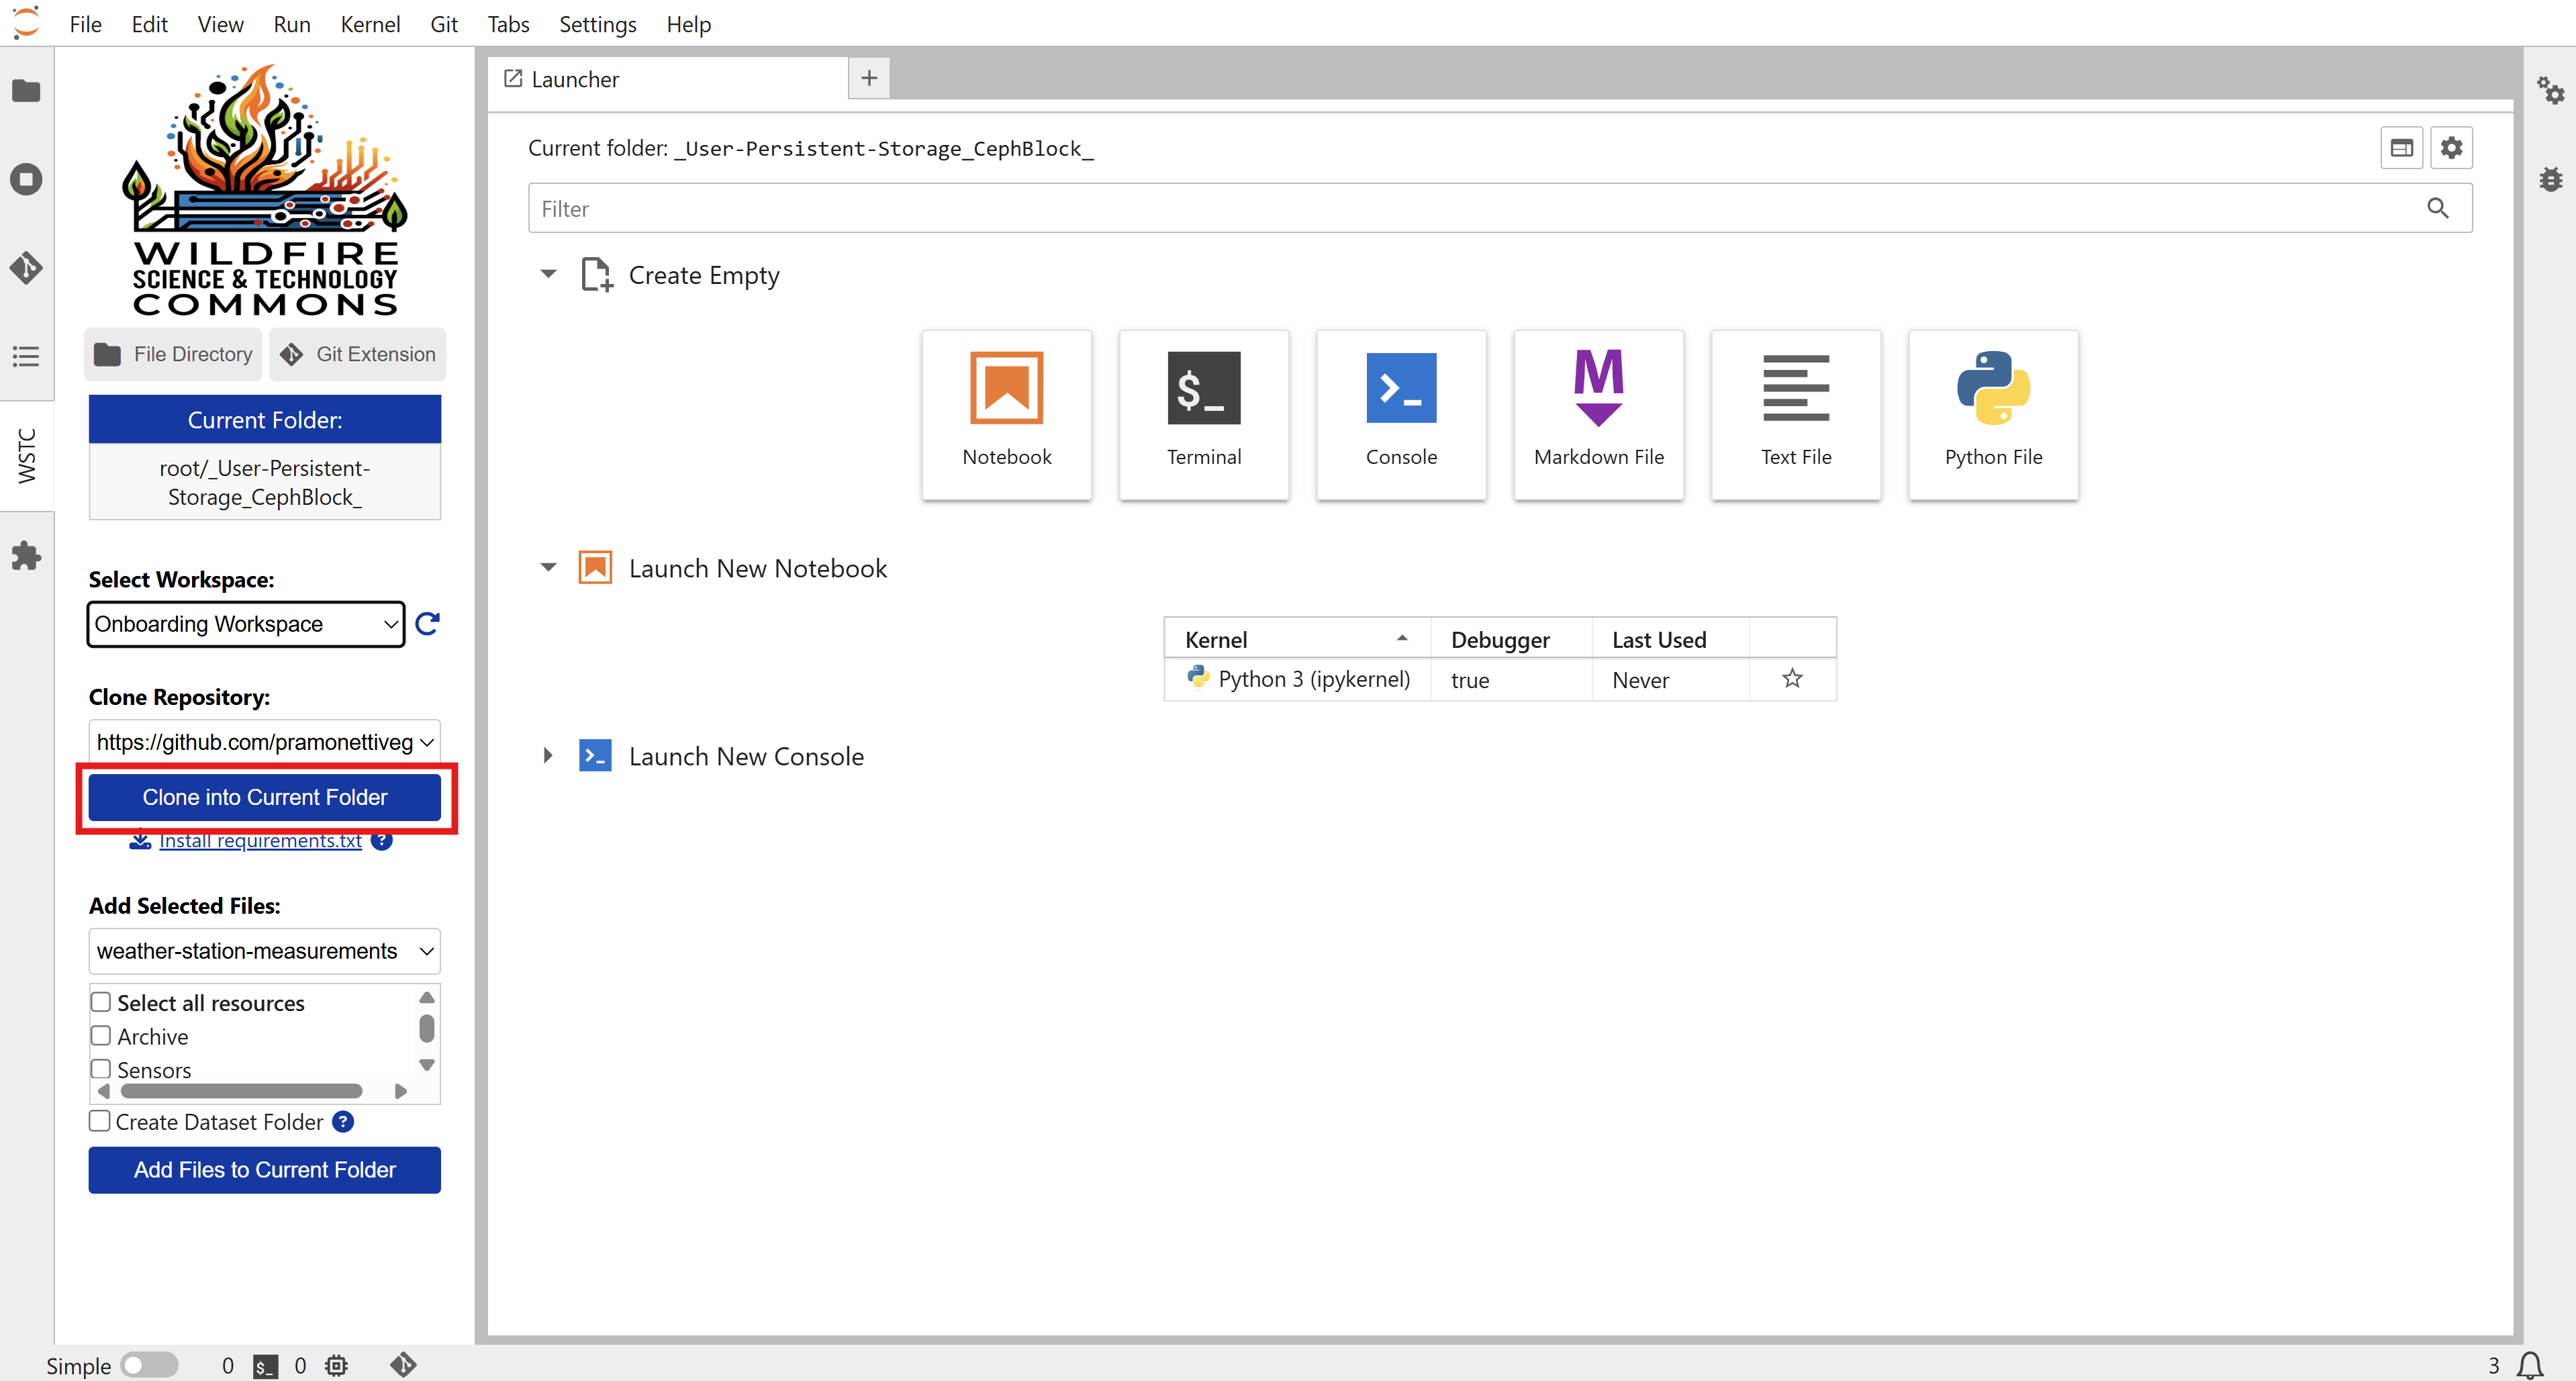Expand the Launch New Console section
The image size is (2576, 1381).
(x=548, y=756)
